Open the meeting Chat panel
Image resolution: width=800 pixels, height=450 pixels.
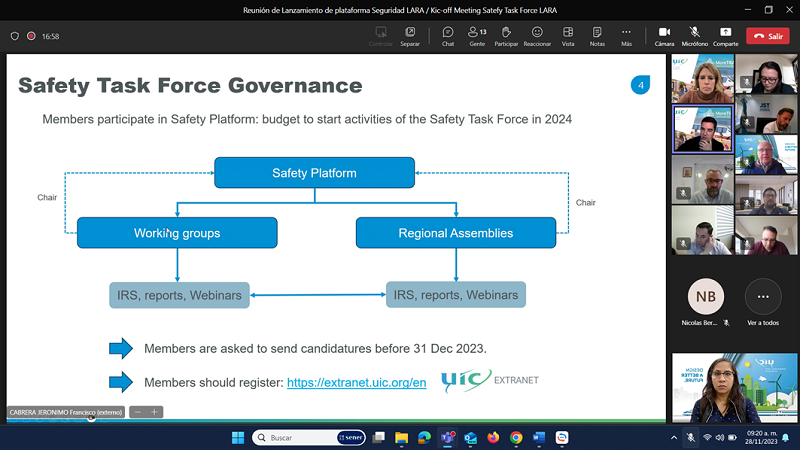(x=448, y=36)
